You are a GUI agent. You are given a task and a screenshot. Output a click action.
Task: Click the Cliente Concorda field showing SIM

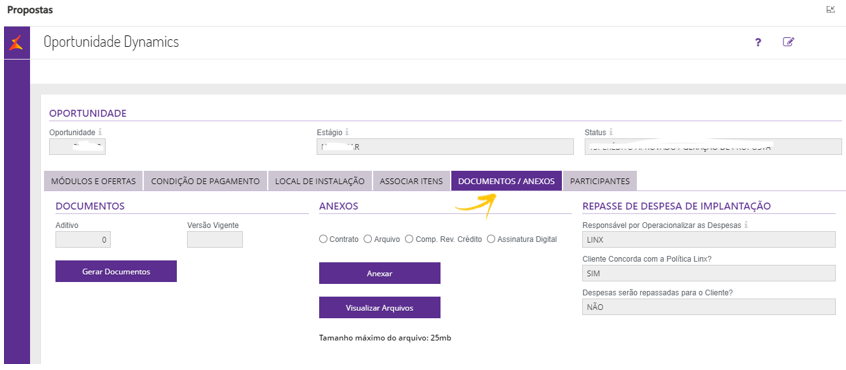[709, 273]
